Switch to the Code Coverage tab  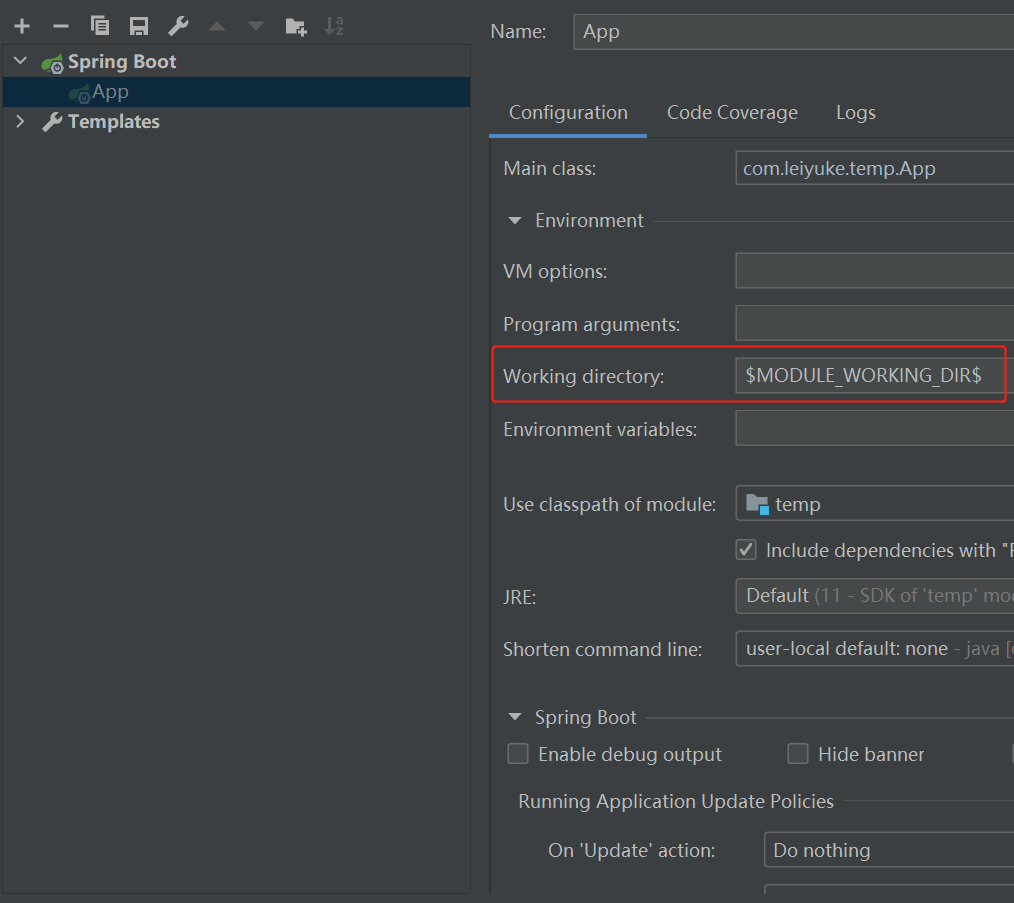tap(732, 113)
